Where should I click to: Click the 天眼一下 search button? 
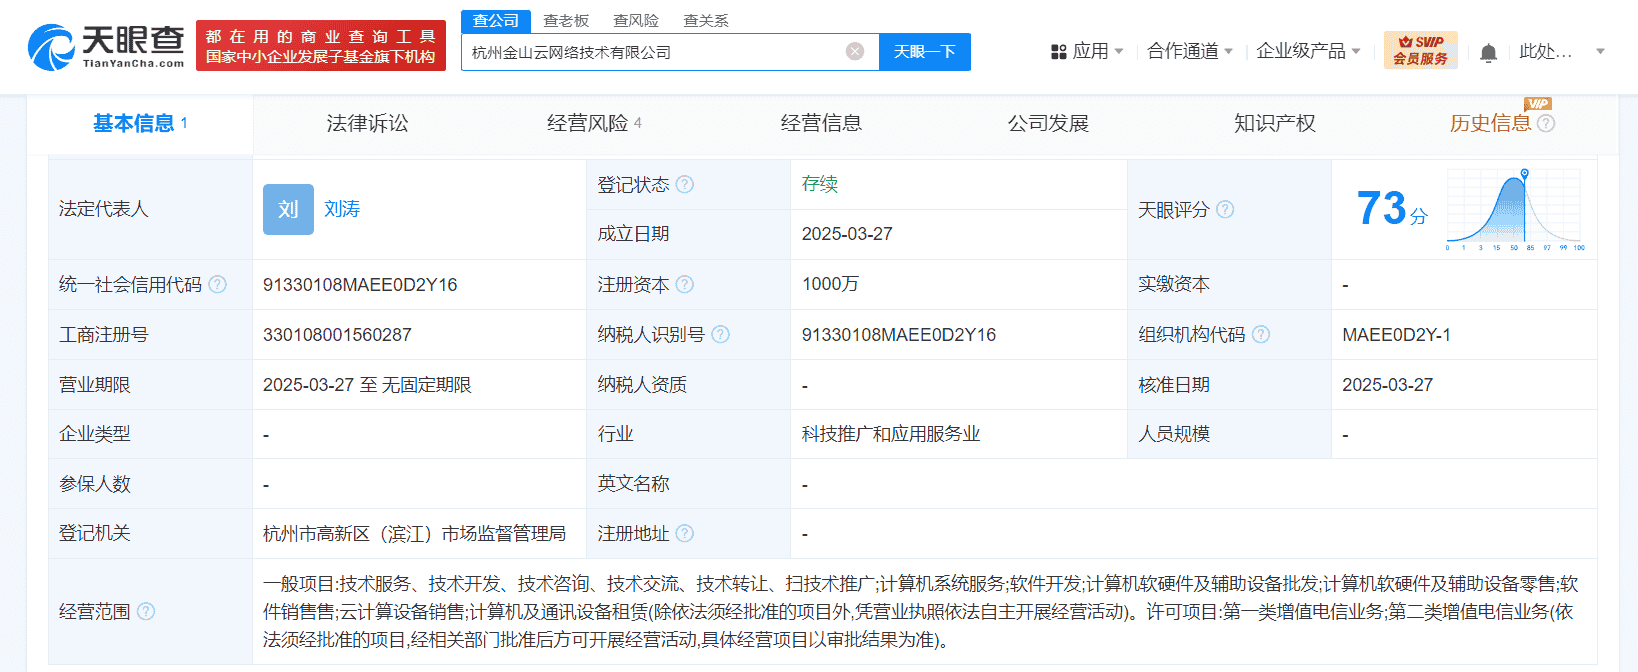924,51
